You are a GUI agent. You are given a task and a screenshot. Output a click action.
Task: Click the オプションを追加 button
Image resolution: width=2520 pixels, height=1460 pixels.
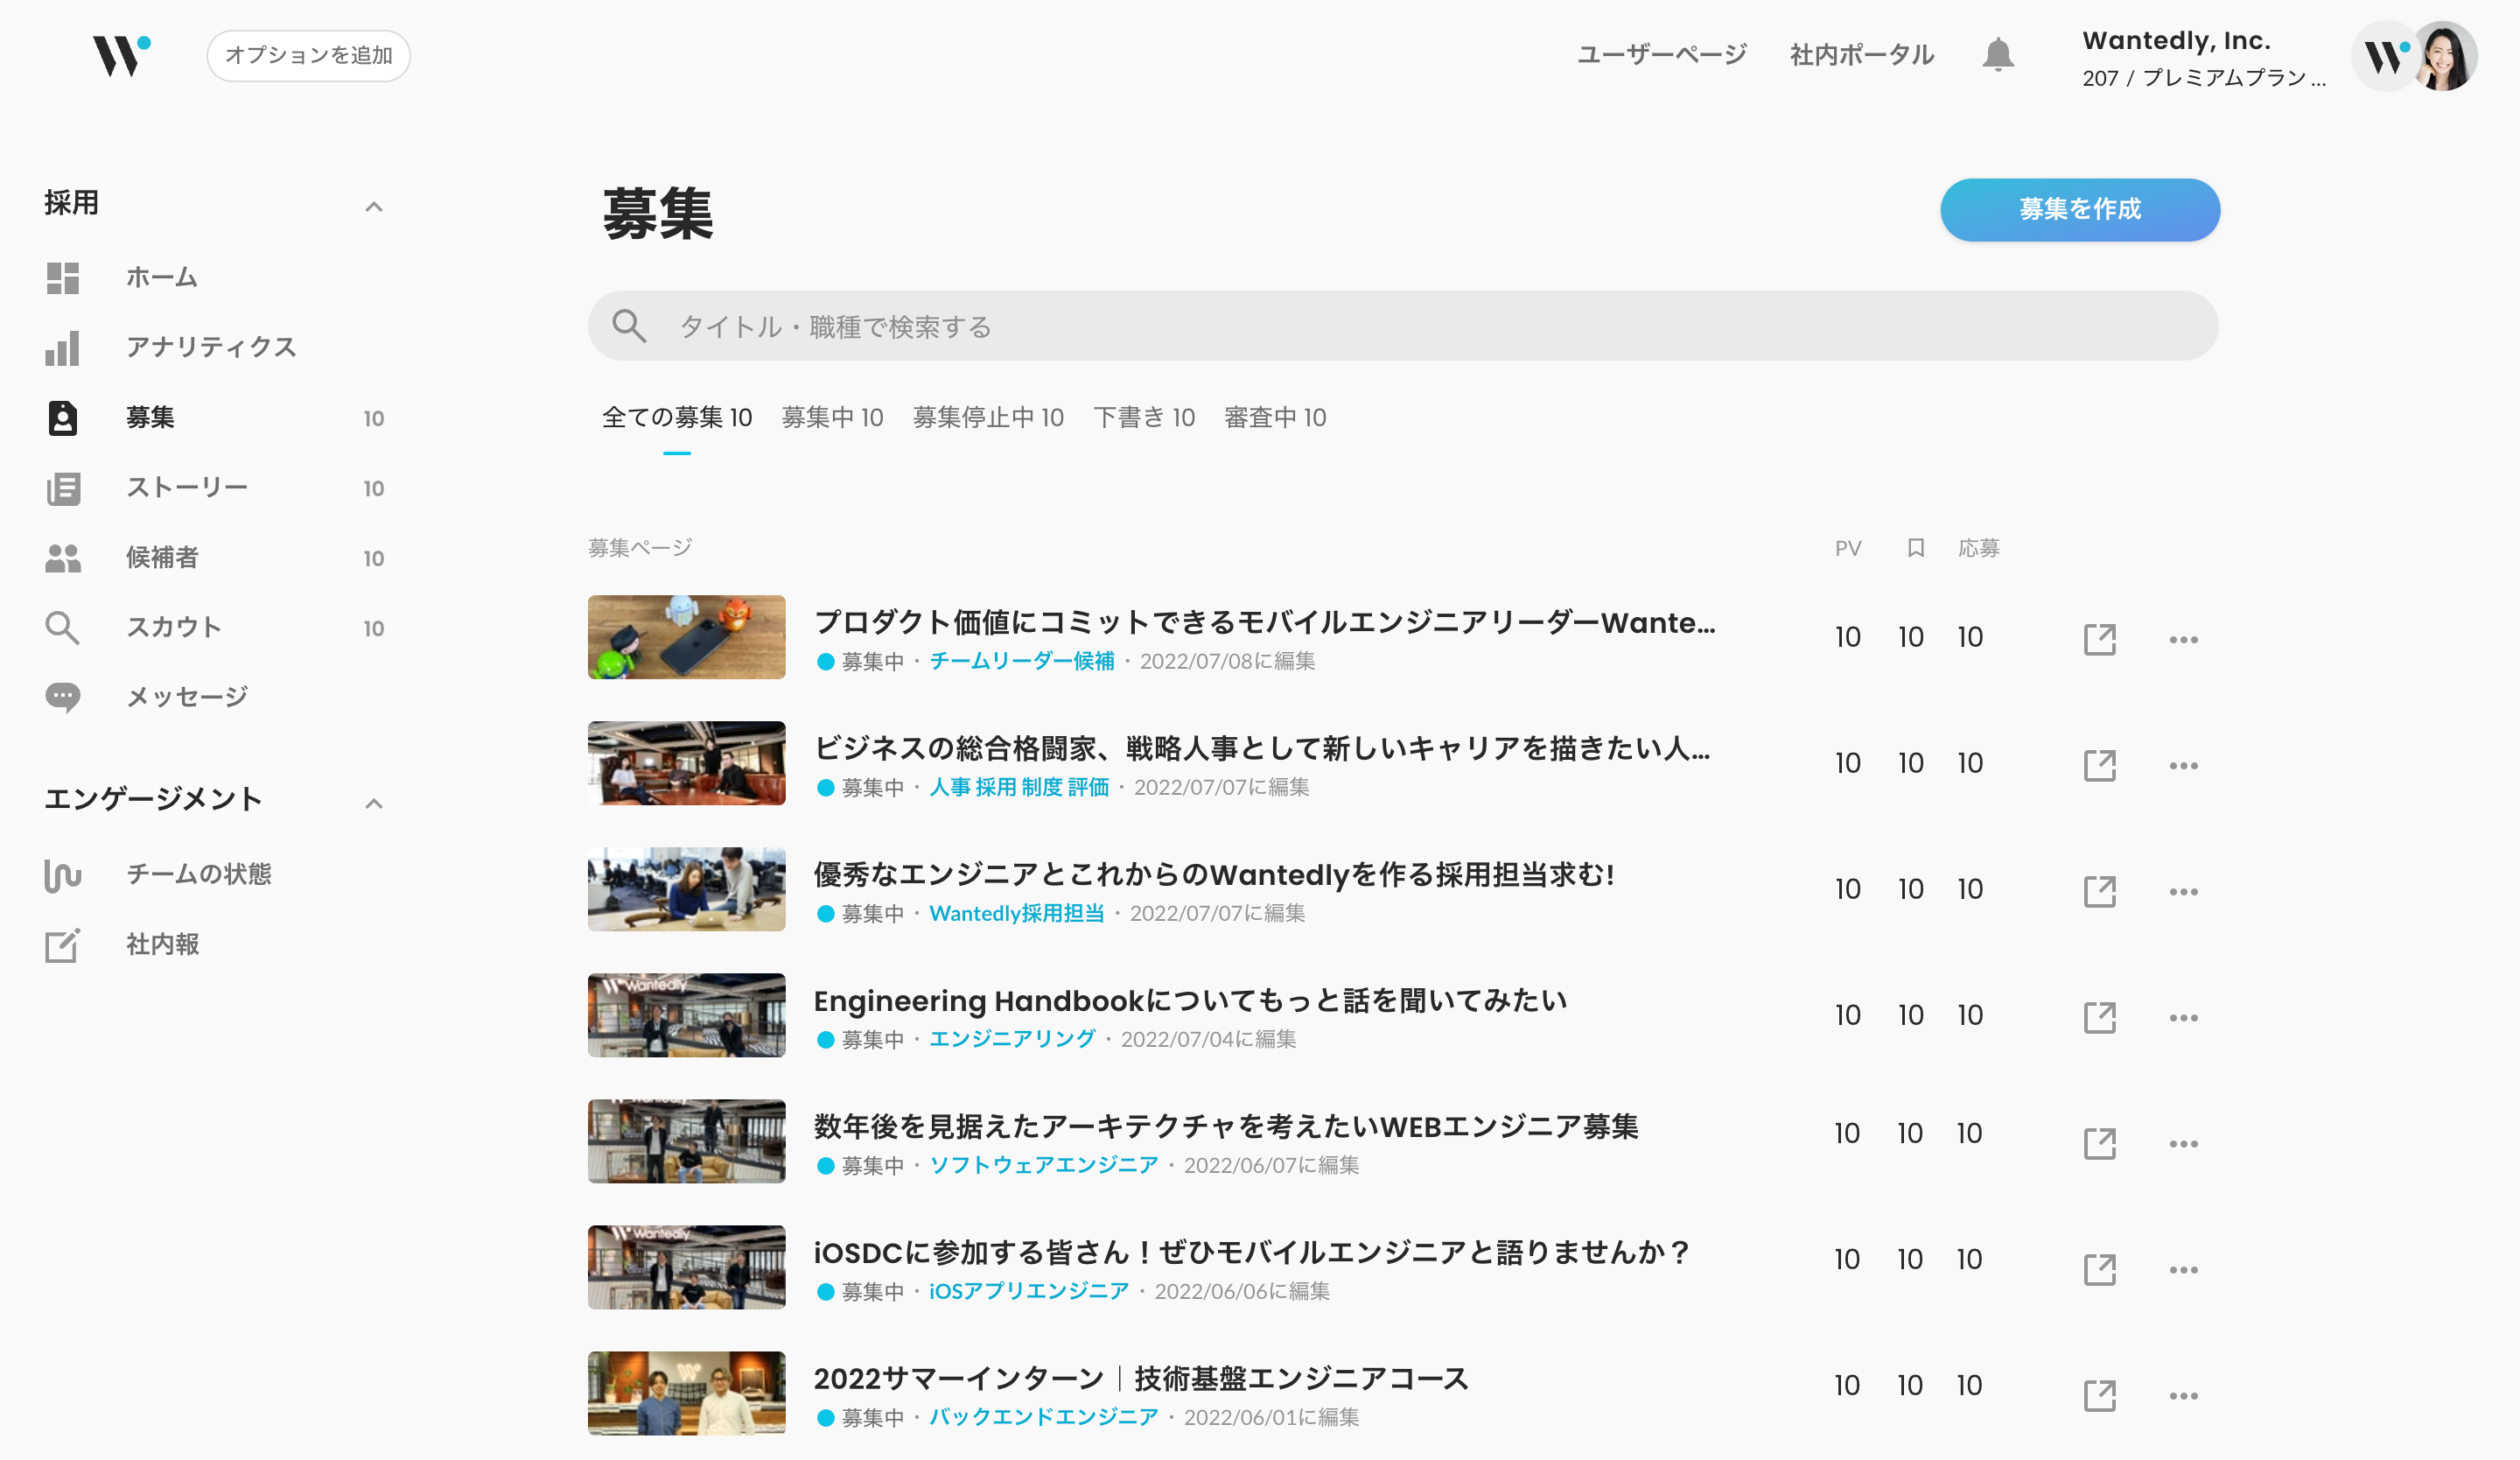pos(309,55)
